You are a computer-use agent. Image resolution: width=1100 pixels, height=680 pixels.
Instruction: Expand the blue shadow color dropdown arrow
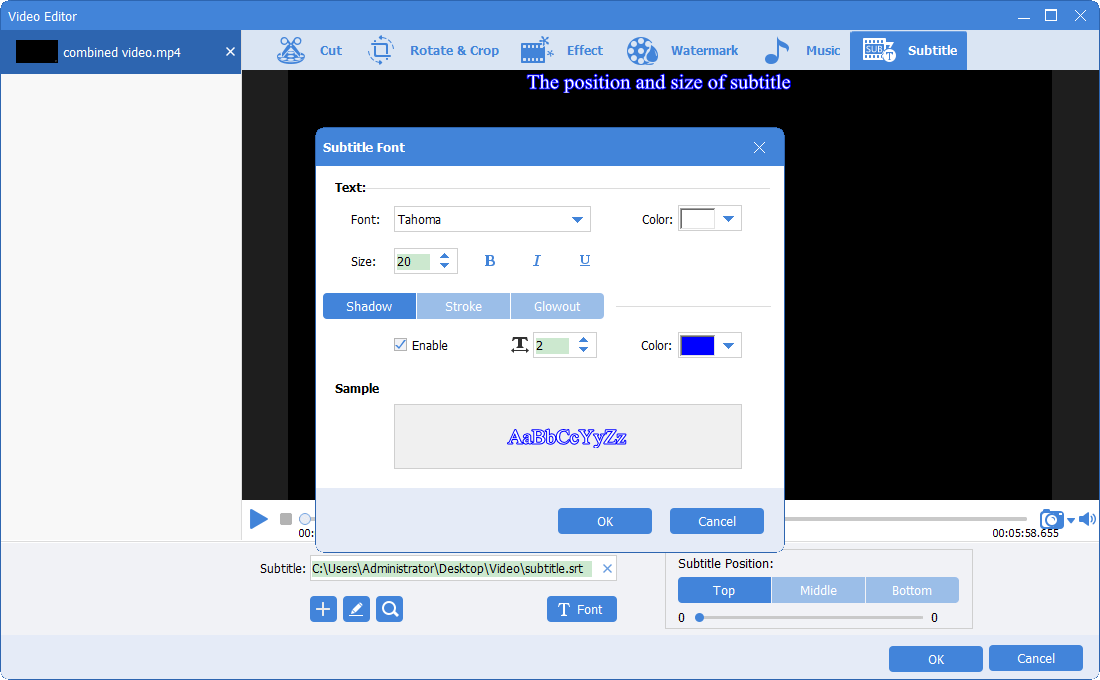pyautogui.click(x=728, y=346)
